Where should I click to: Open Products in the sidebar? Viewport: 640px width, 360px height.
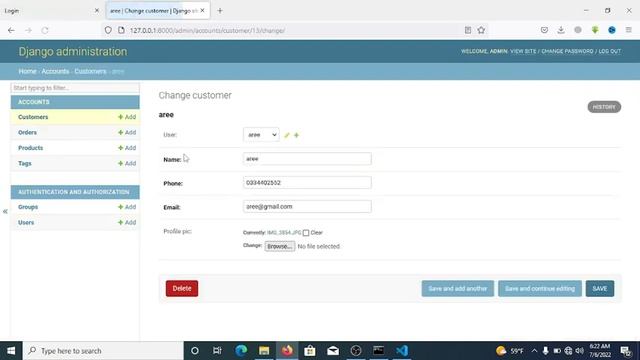coord(31,148)
